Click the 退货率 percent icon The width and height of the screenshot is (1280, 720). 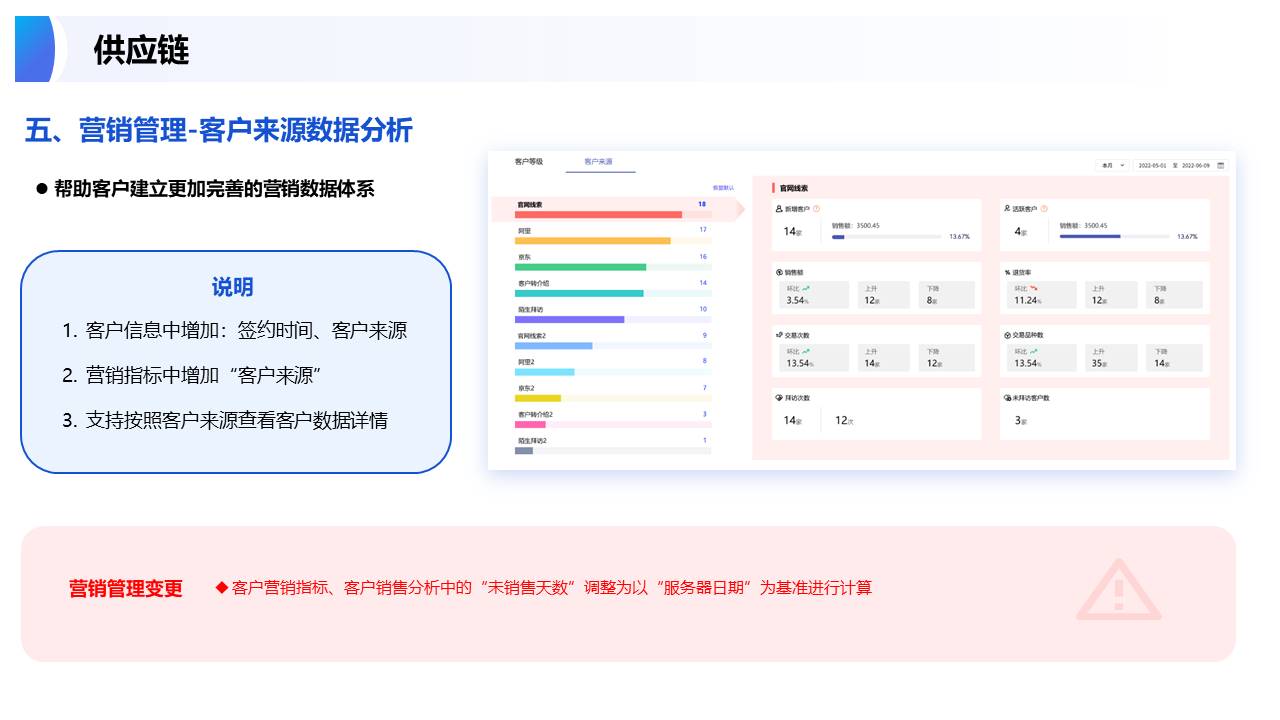(1007, 272)
